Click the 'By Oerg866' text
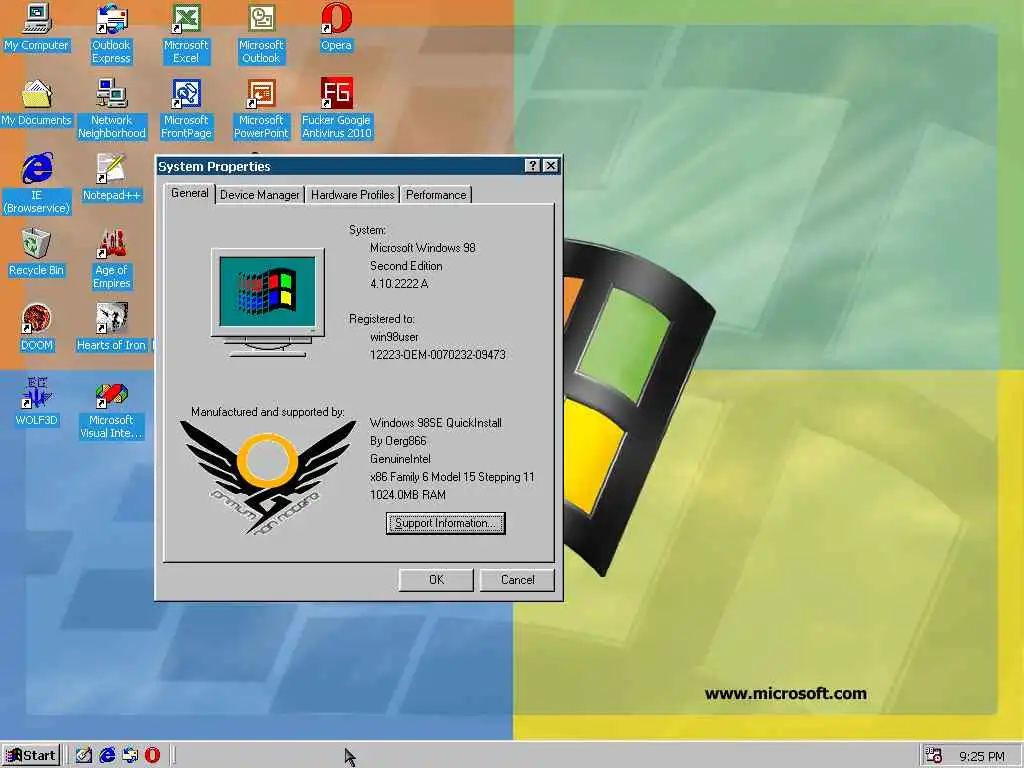This screenshot has width=1024, height=768. coord(398,441)
